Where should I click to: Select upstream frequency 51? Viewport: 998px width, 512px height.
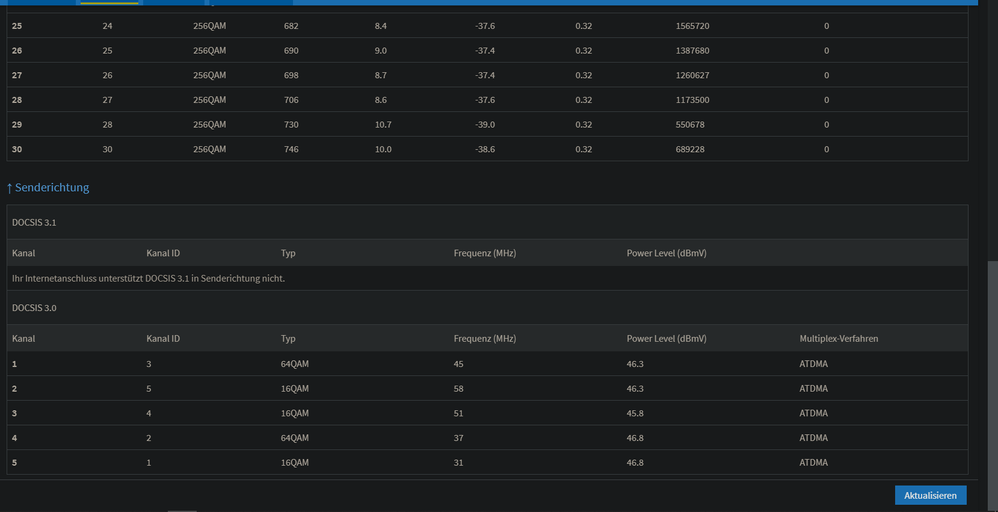coord(458,413)
